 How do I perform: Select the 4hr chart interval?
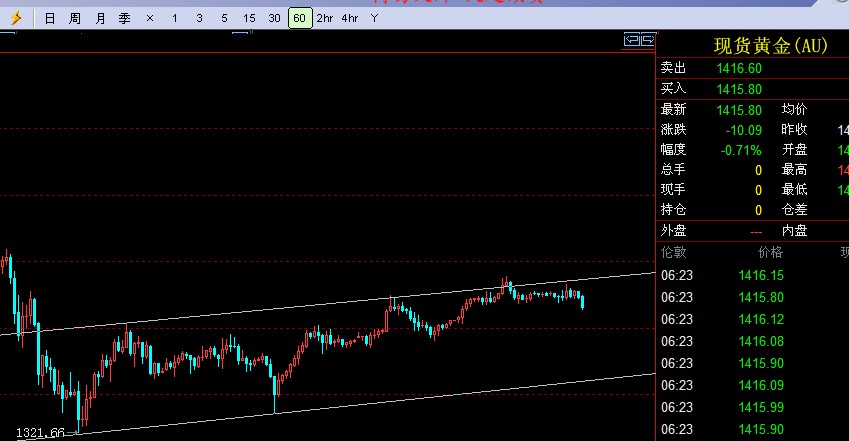coord(350,18)
